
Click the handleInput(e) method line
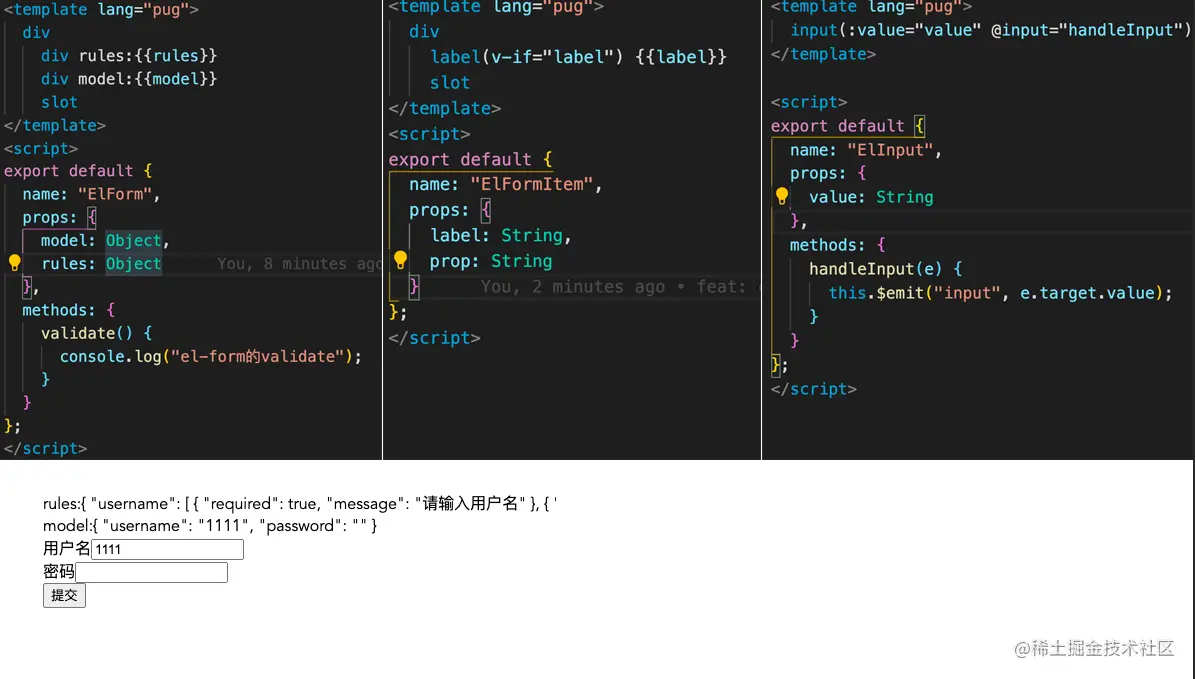[886, 269]
